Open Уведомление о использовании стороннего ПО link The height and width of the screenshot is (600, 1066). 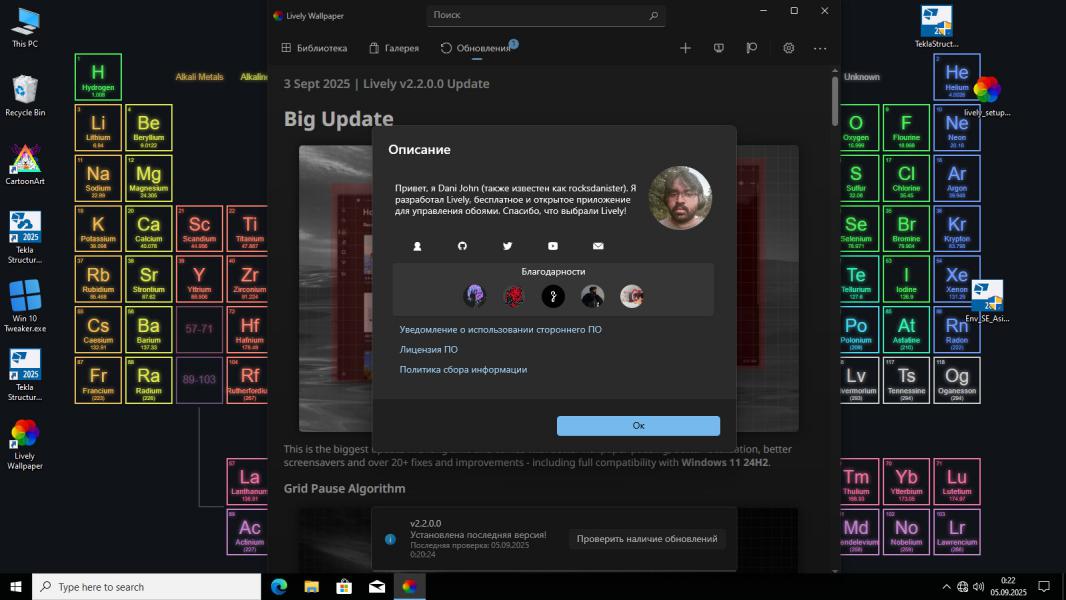pyautogui.click(x=500, y=329)
